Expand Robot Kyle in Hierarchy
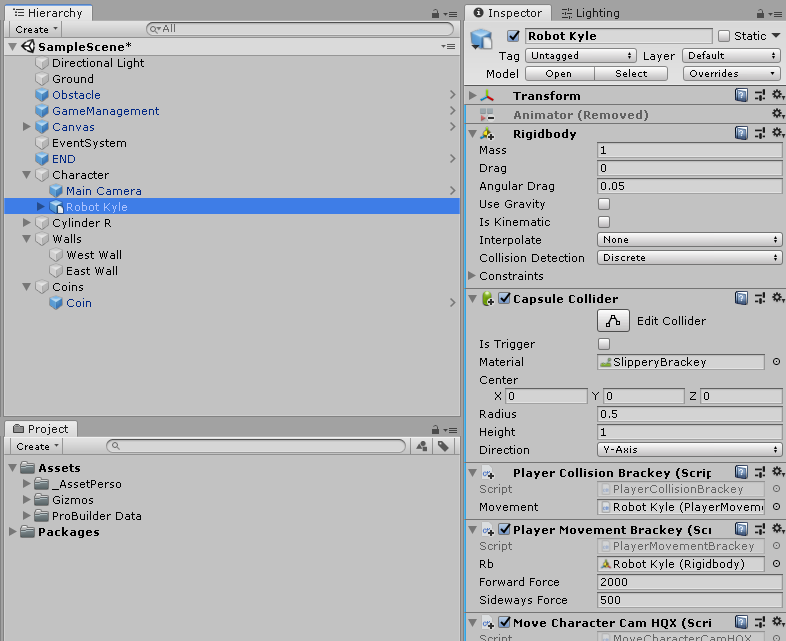786x641 pixels. 41,206
